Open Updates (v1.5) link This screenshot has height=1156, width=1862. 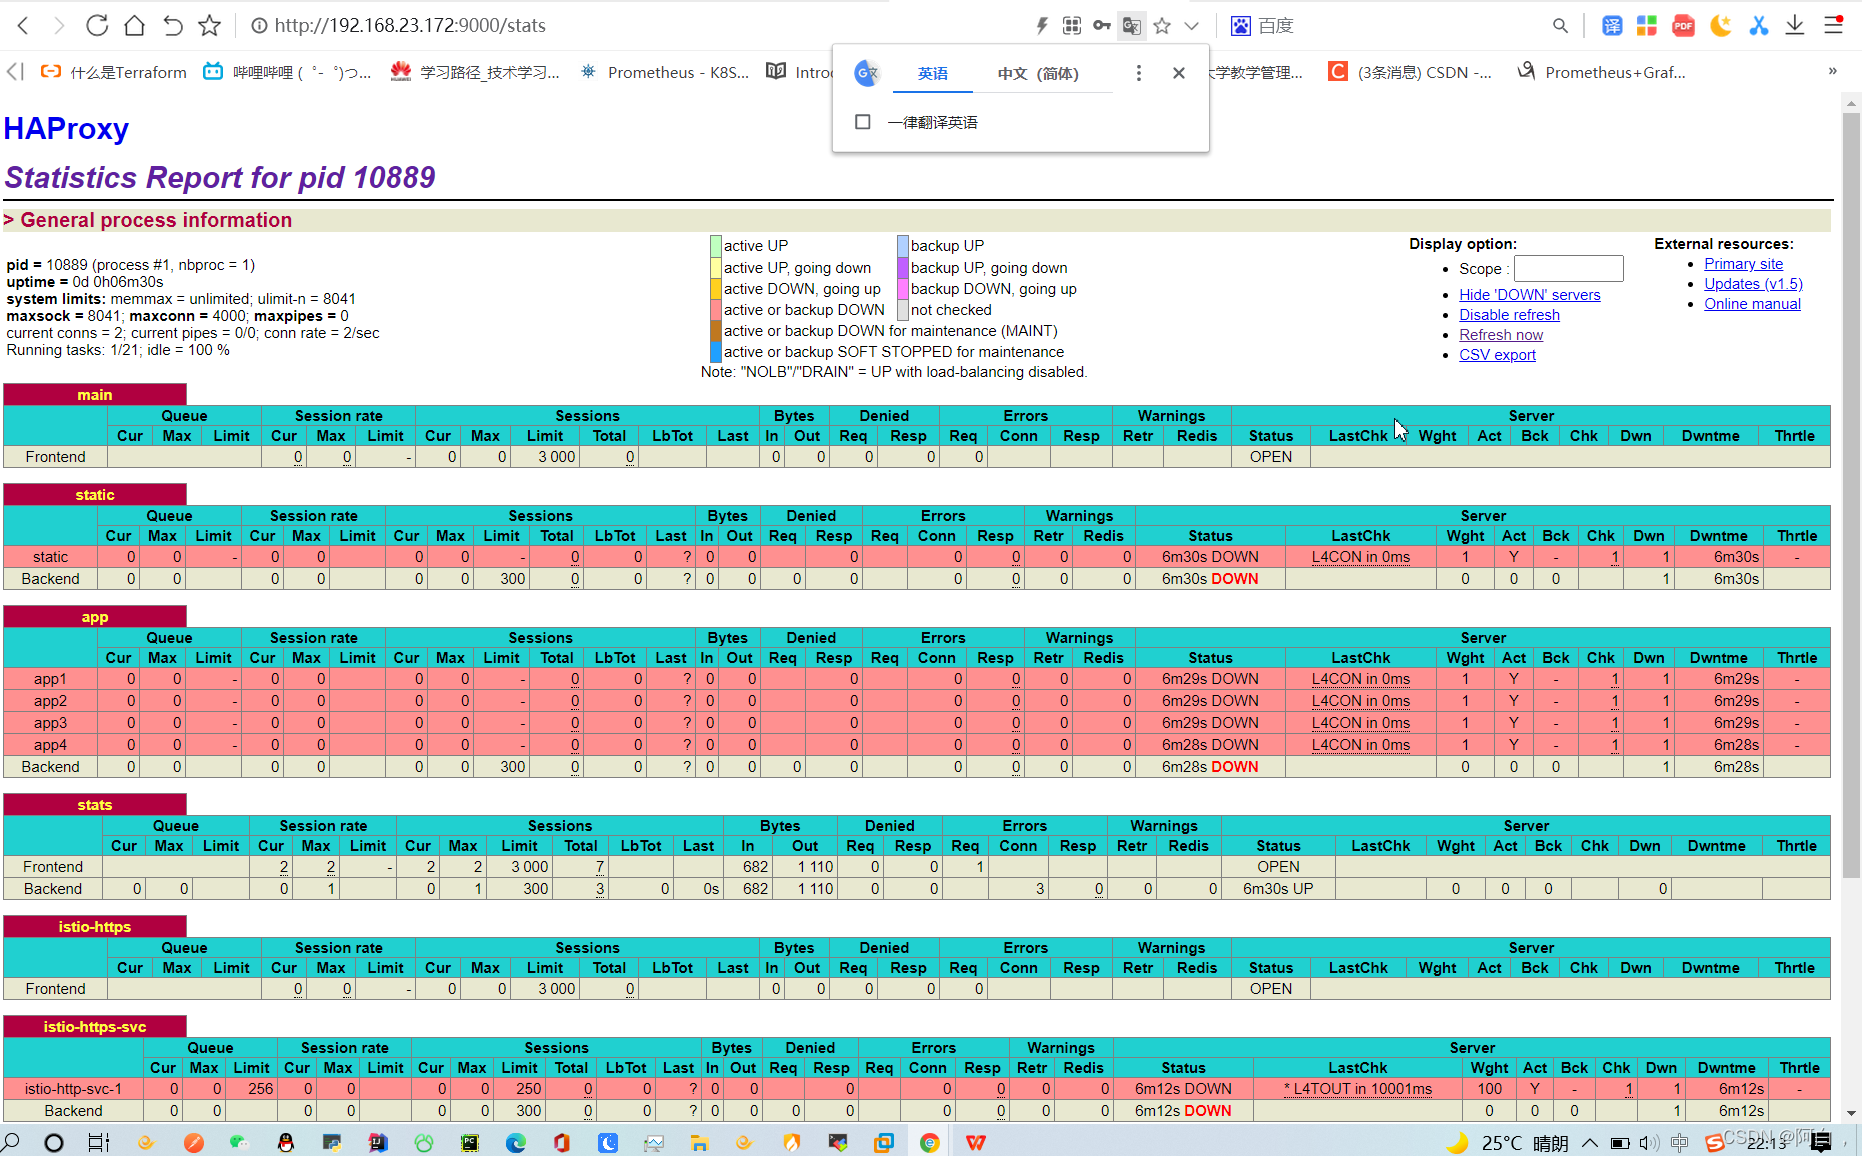click(x=1753, y=283)
